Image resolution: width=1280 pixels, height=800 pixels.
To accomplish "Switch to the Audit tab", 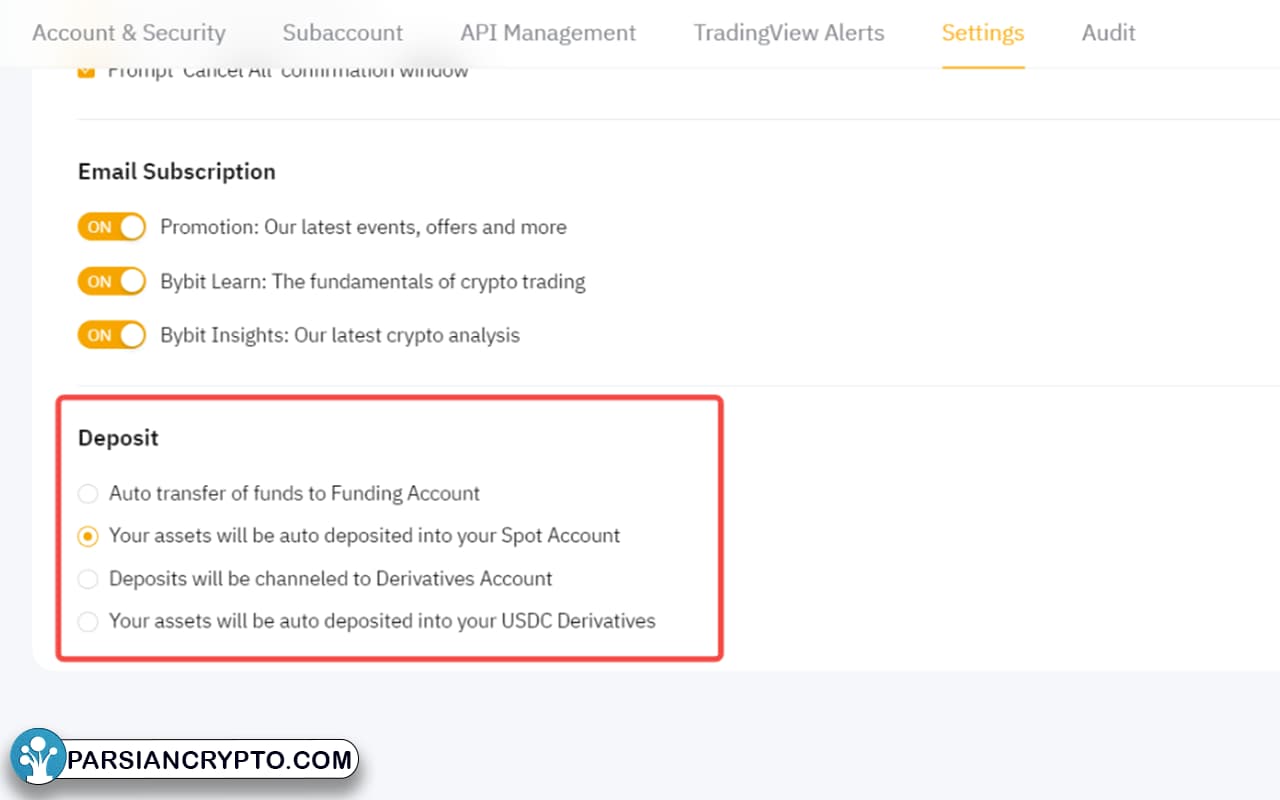I will click(1108, 33).
